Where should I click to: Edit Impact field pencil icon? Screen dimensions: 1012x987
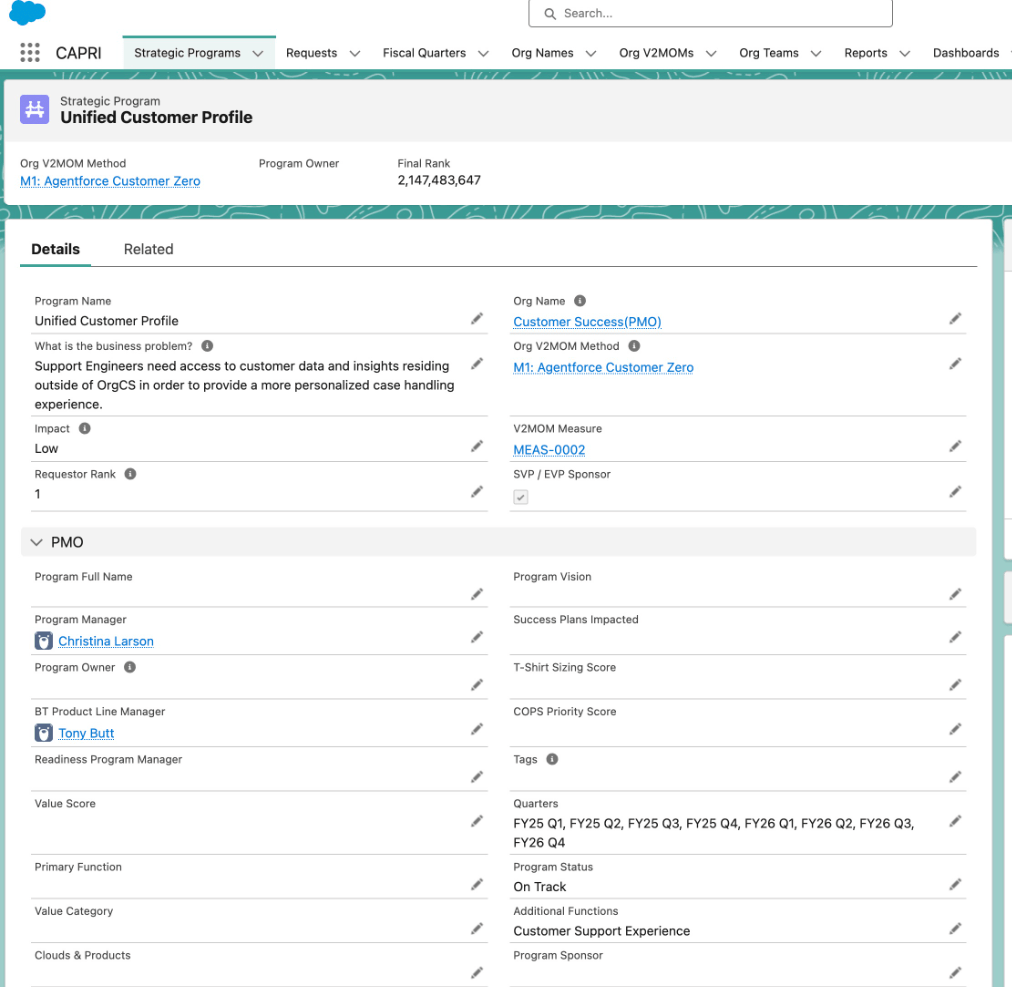tap(477, 446)
